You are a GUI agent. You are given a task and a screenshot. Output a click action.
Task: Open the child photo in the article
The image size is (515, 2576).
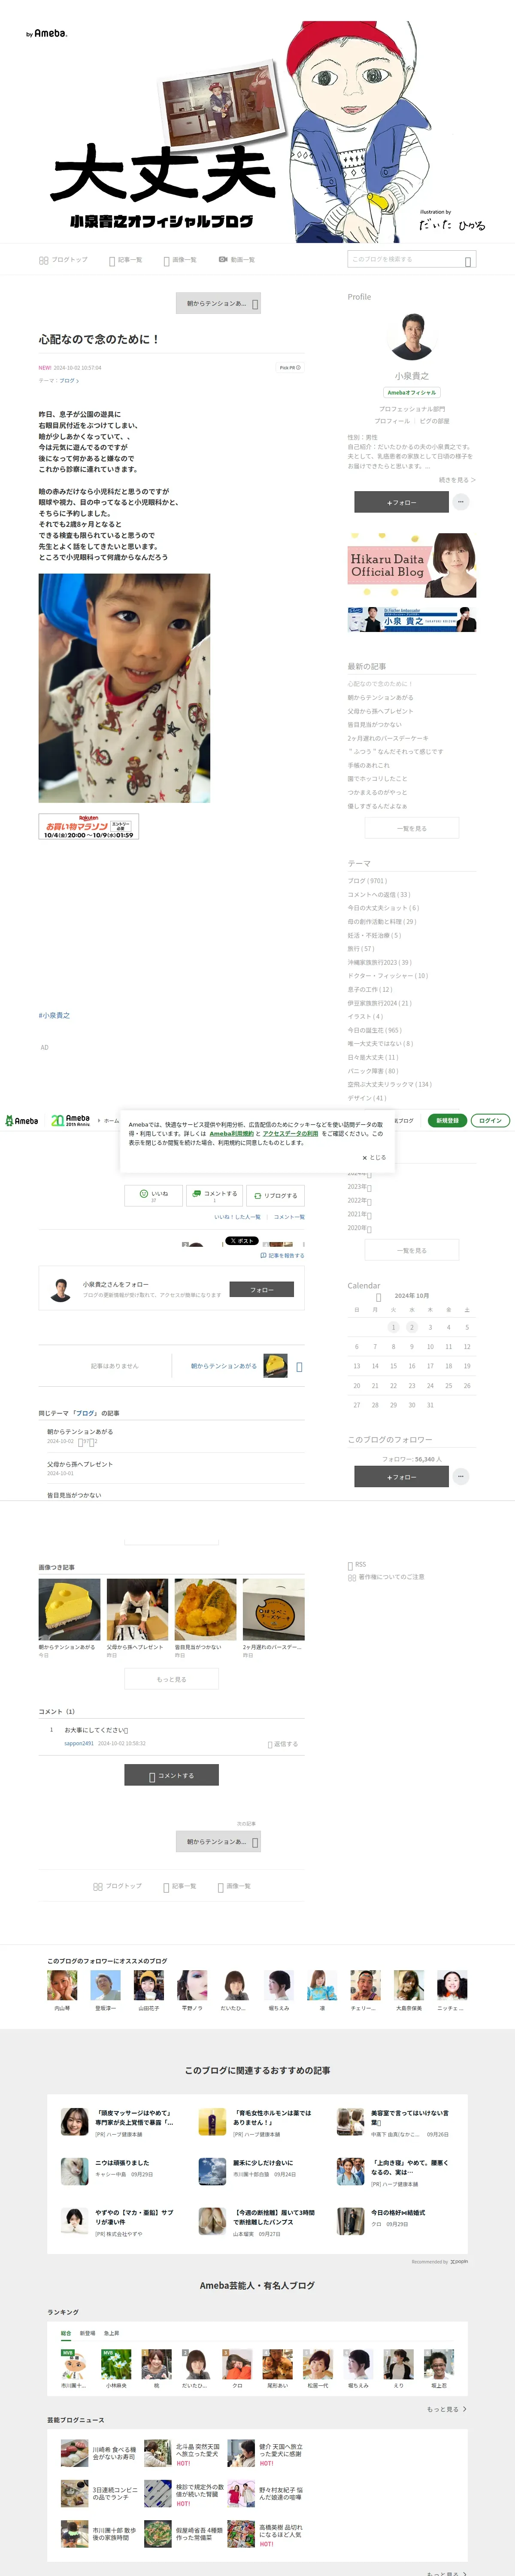click(124, 688)
